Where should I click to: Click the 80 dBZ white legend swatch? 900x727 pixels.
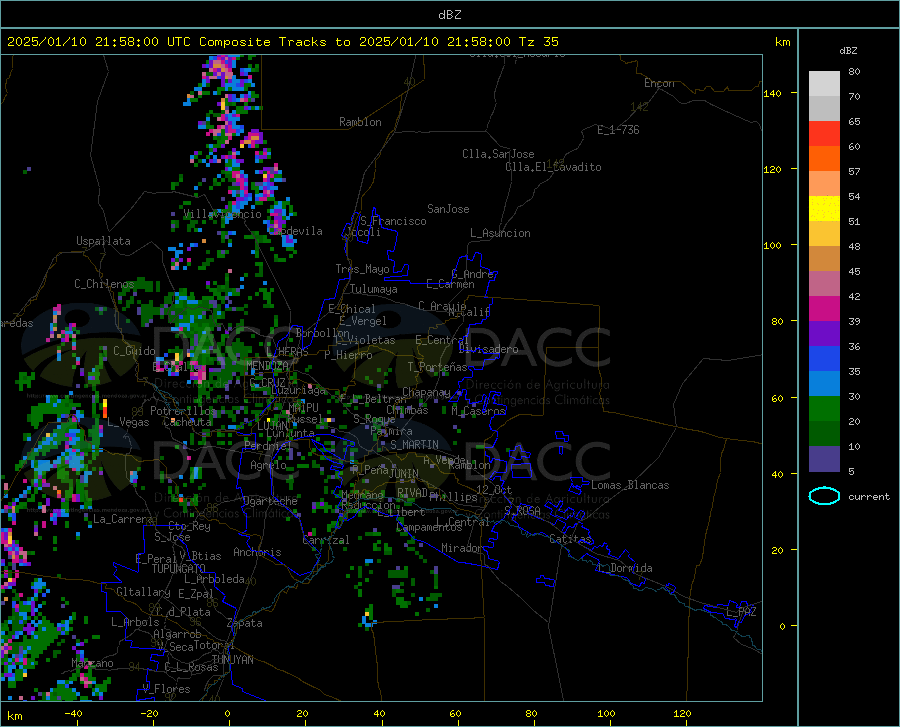coord(824,84)
